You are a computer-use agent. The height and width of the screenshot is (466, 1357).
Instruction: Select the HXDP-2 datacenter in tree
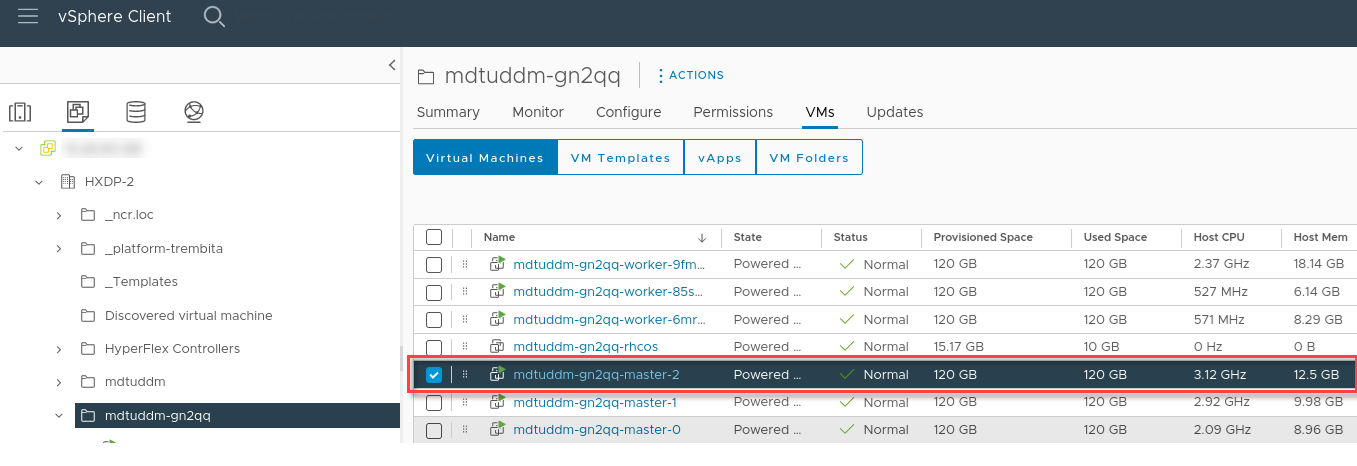tap(109, 182)
